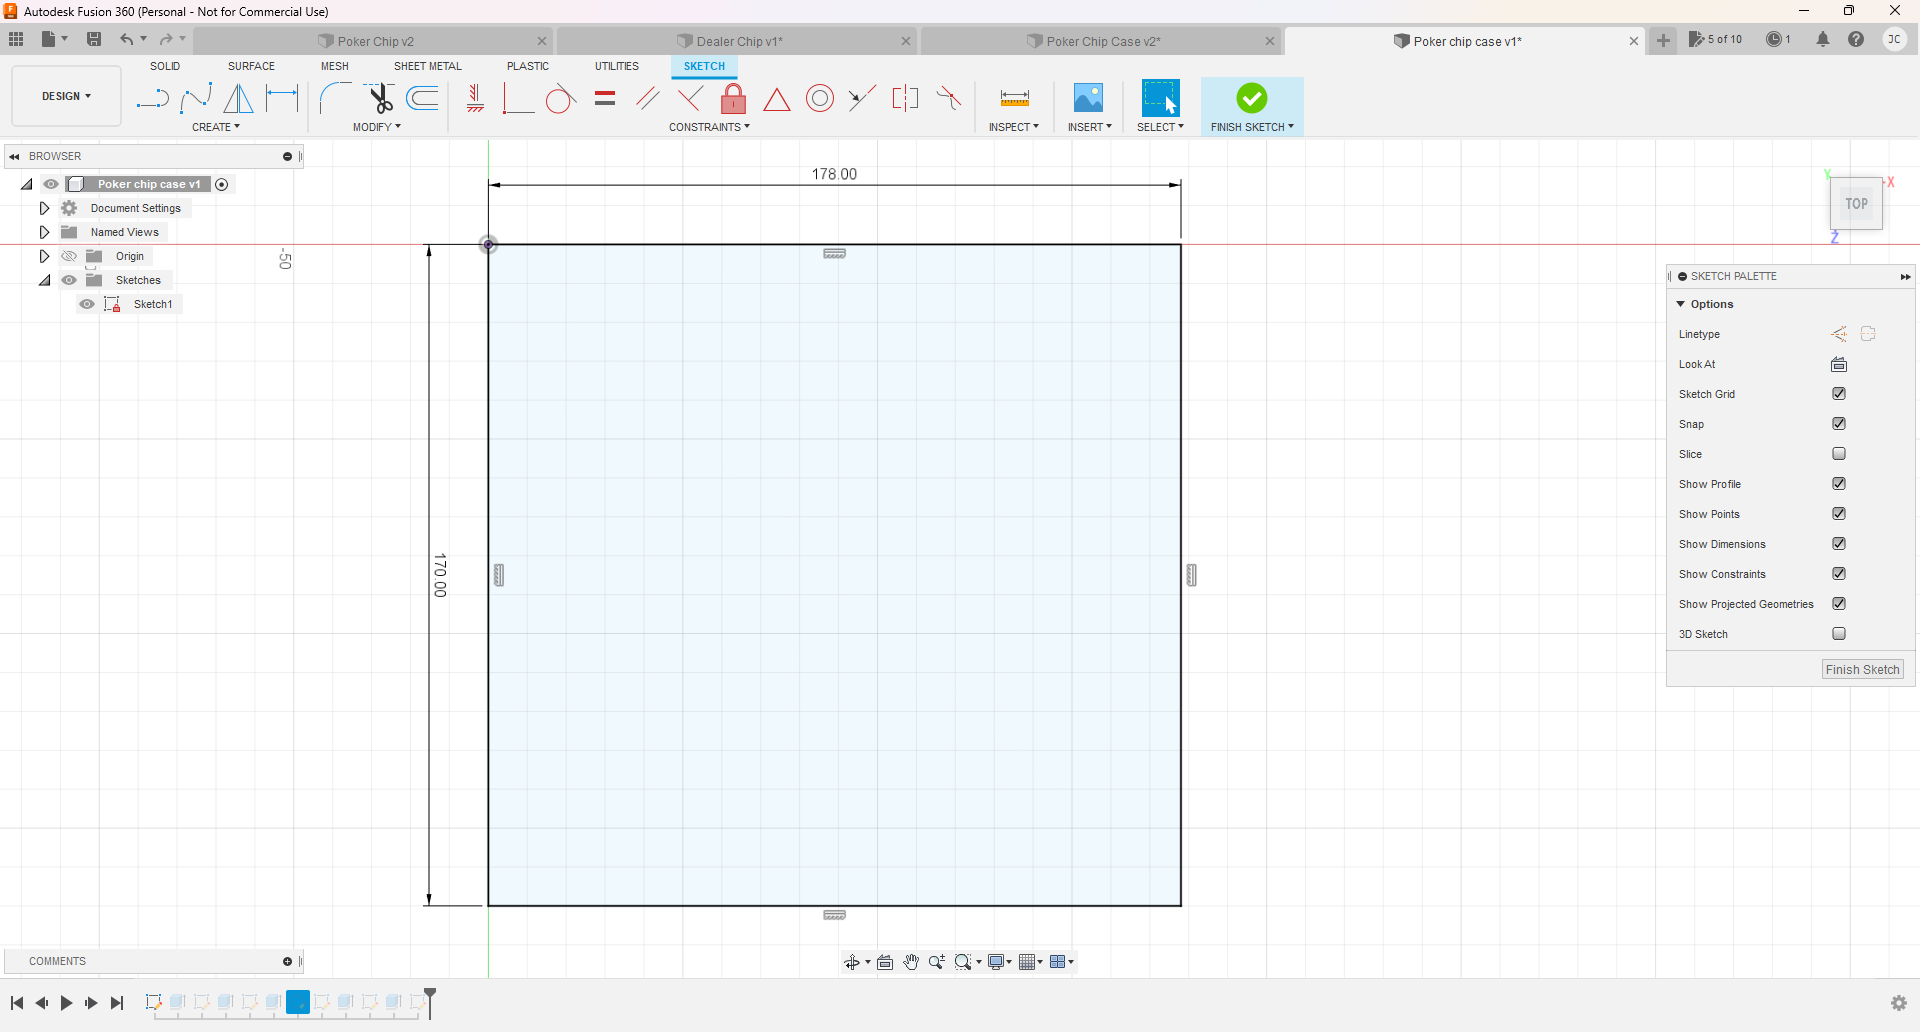Apply the Tangent constraint
The image size is (1920, 1032).
tap(561, 98)
